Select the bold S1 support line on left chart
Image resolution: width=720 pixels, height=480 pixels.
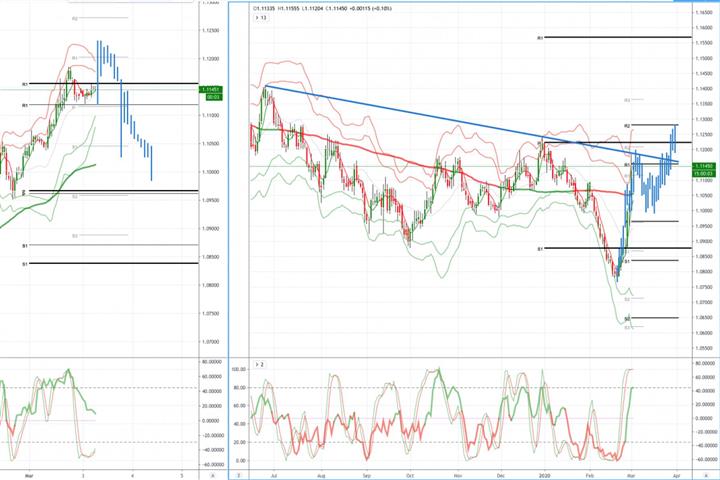(x=112, y=263)
